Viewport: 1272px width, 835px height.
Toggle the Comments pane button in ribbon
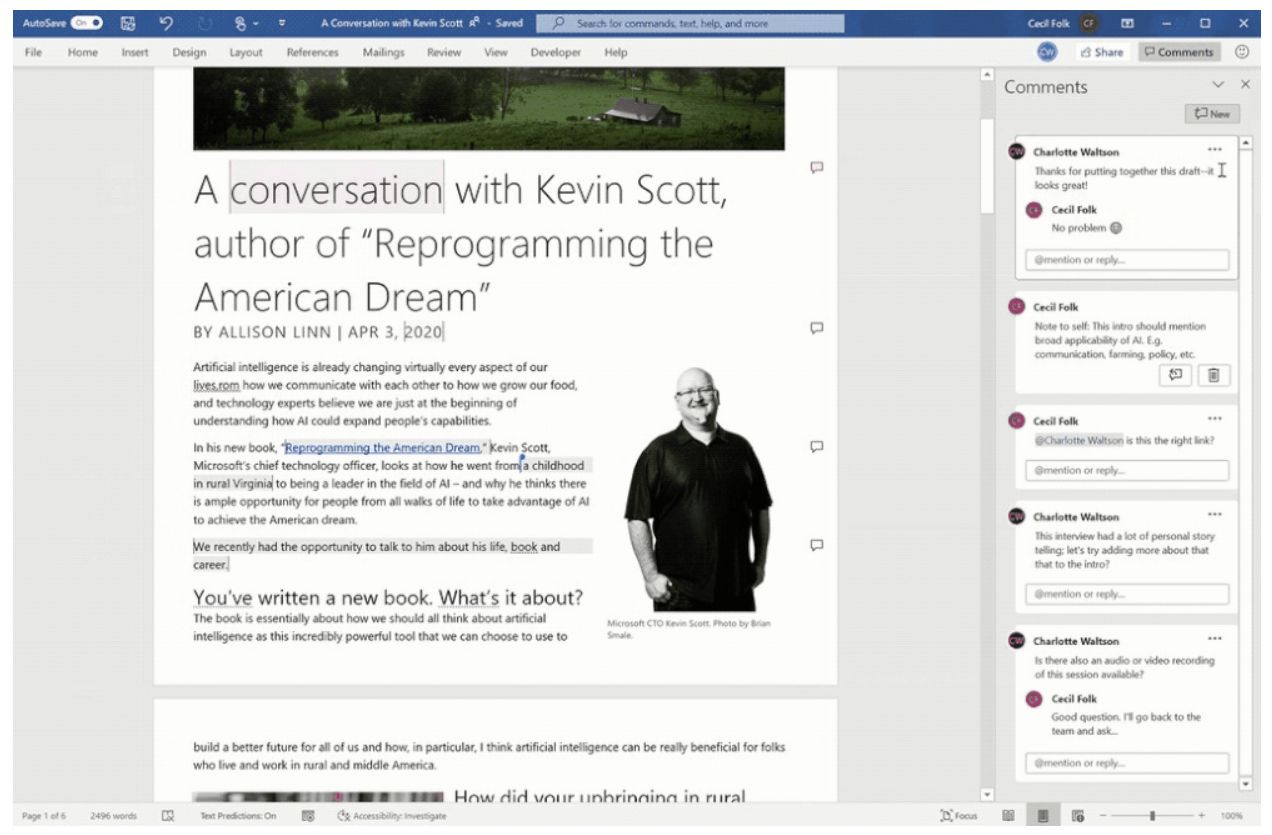click(1179, 52)
